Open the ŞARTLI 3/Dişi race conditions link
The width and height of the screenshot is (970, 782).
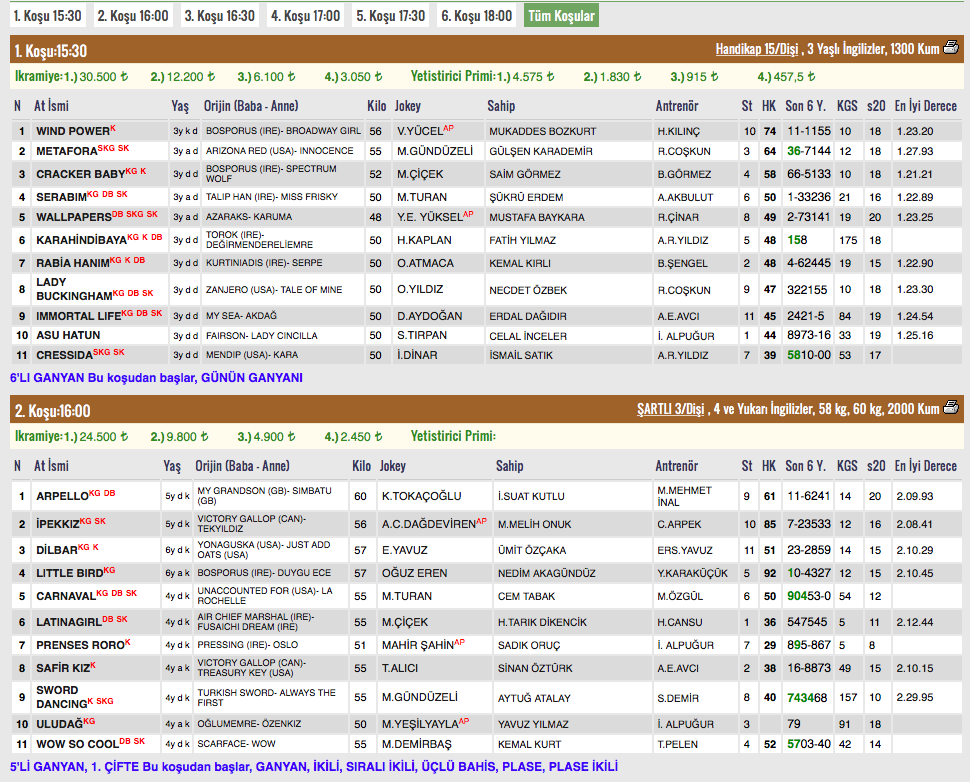pos(670,409)
